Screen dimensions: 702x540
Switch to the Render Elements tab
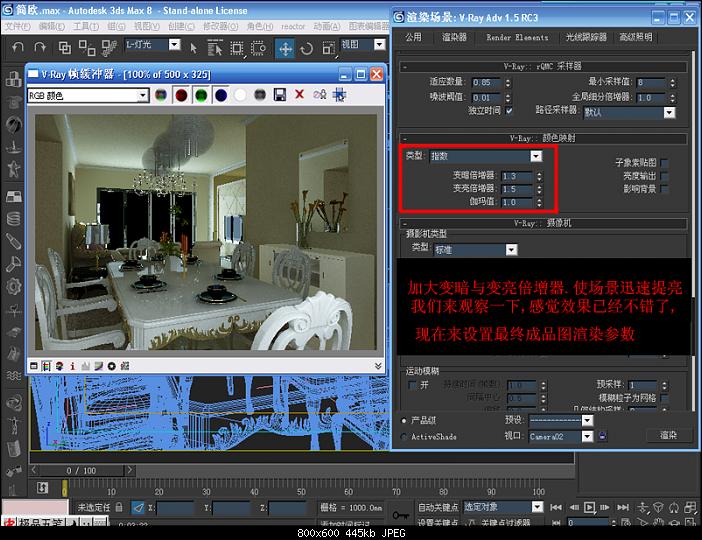click(x=517, y=37)
